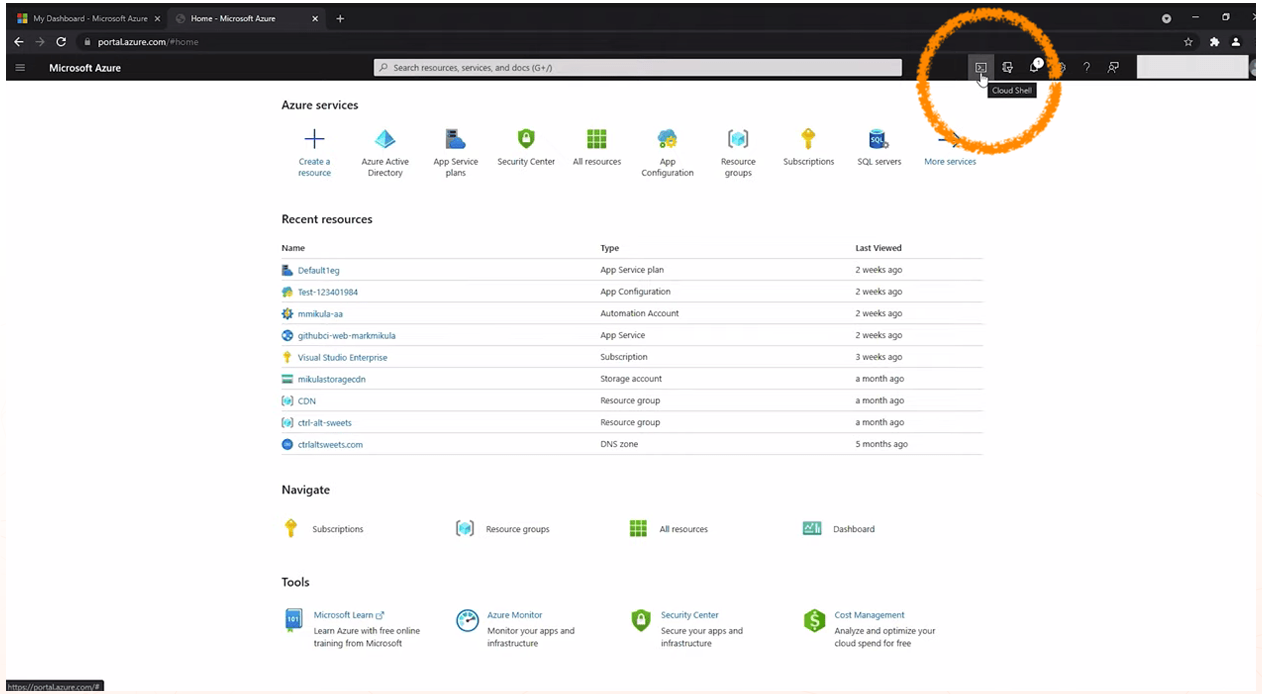
Task: Open a new browser tab
Action: pyautogui.click(x=340, y=18)
